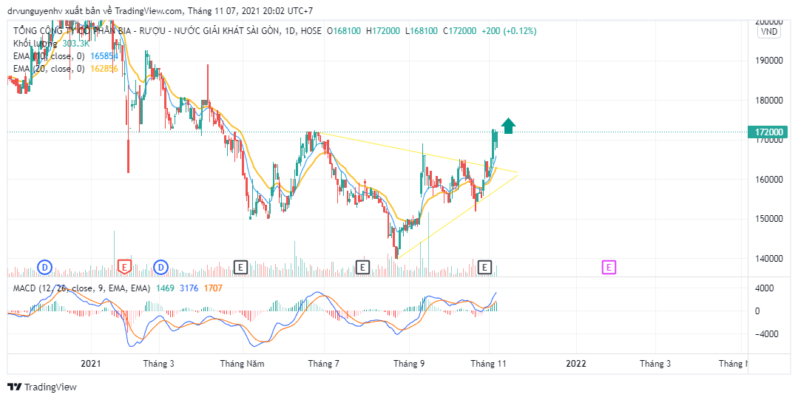Click the open value O168100

344,31
